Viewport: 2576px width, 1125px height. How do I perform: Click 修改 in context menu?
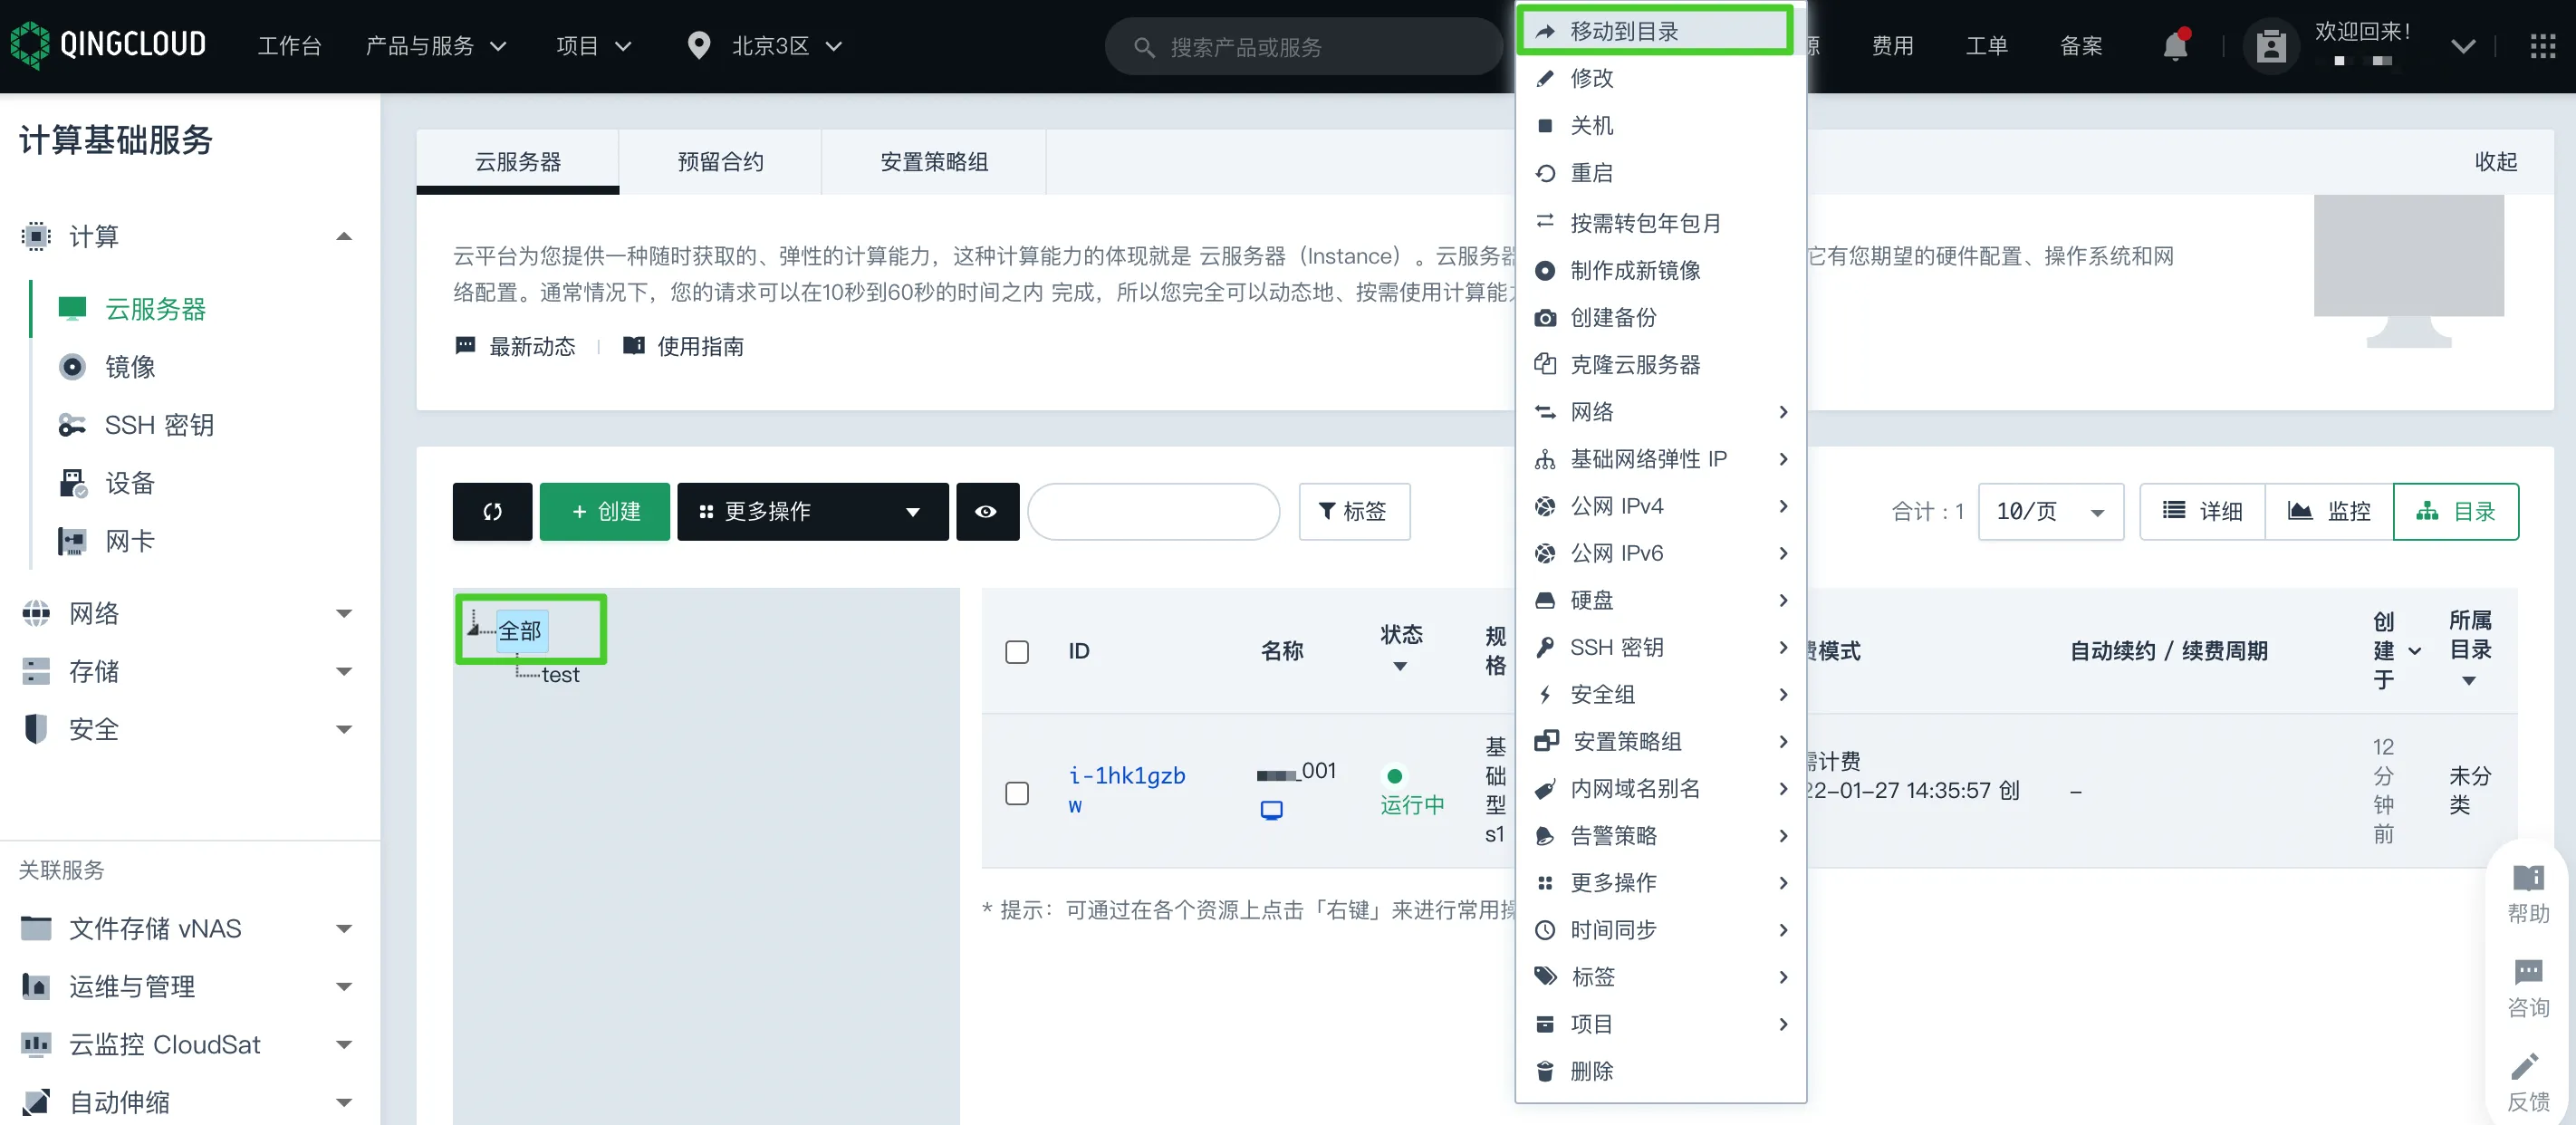[1660, 78]
